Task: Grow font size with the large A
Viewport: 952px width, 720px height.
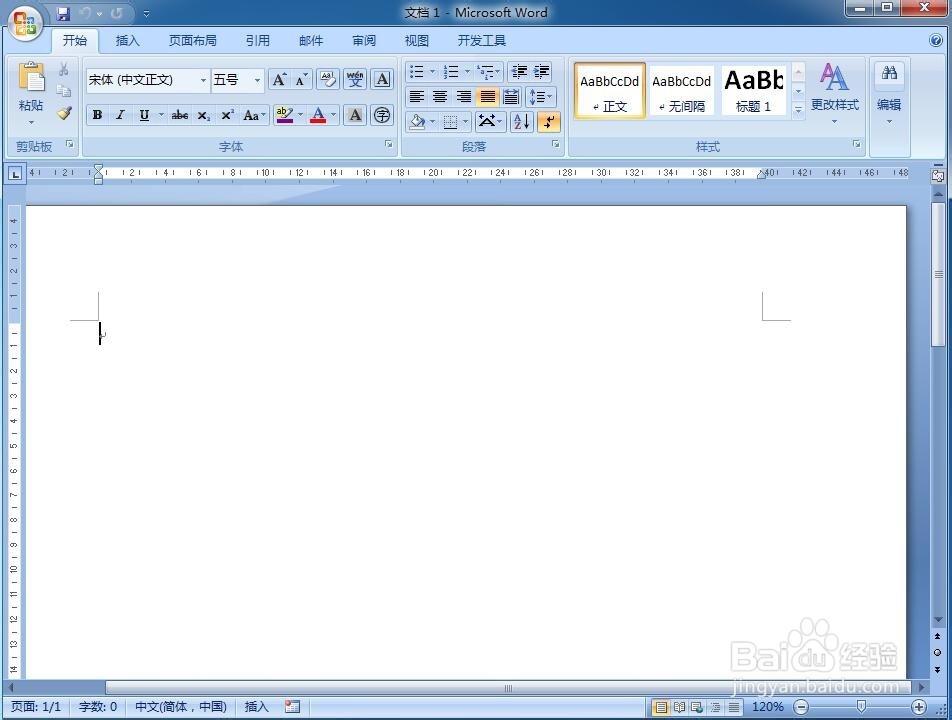Action: [279, 80]
